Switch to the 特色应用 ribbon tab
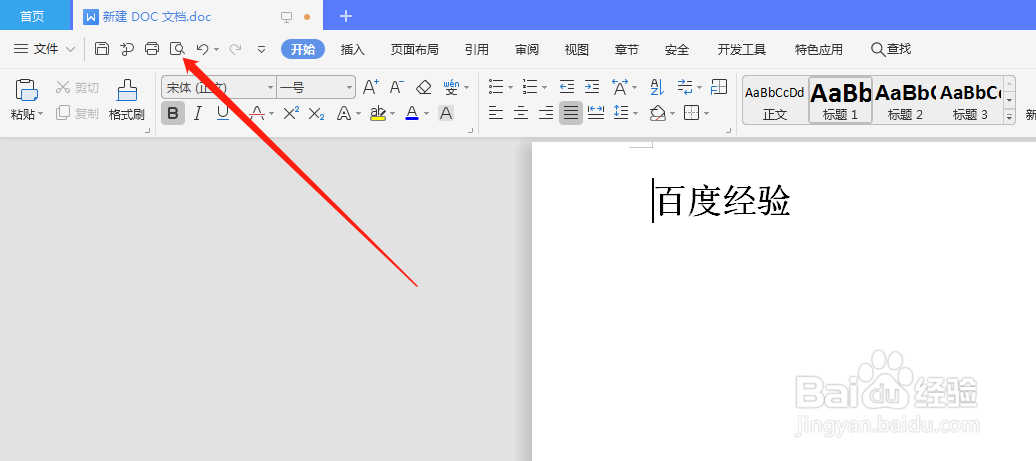This screenshot has width=1036, height=461. click(x=819, y=49)
